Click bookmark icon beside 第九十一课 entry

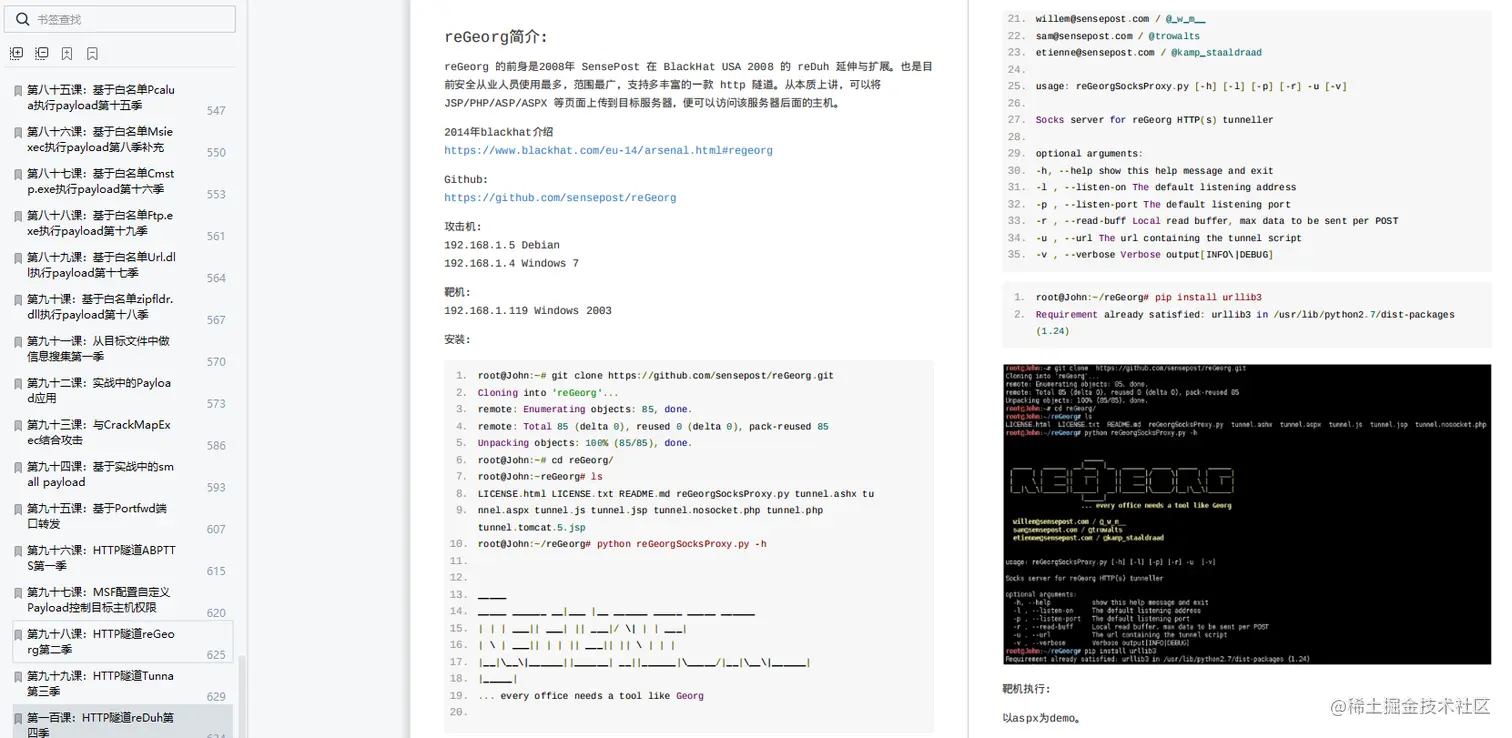(x=18, y=342)
